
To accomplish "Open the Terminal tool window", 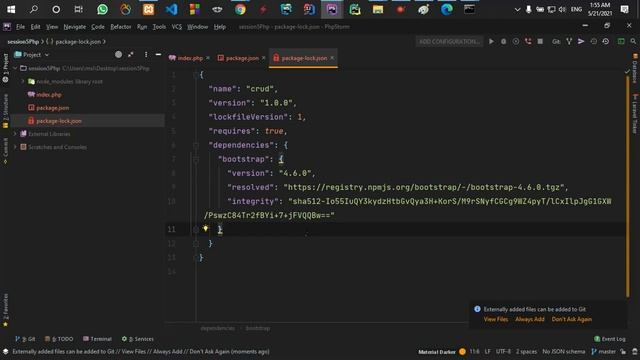I will point(97,339).
